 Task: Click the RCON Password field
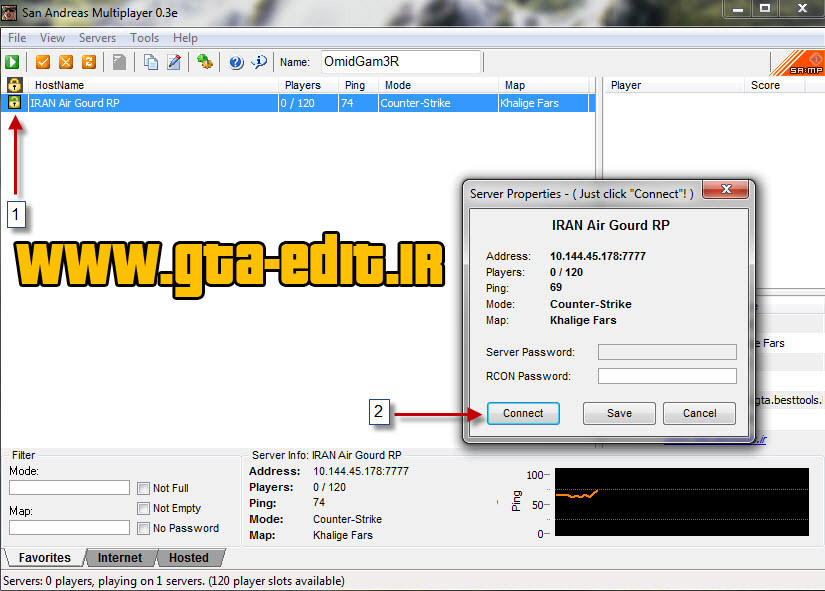667,376
